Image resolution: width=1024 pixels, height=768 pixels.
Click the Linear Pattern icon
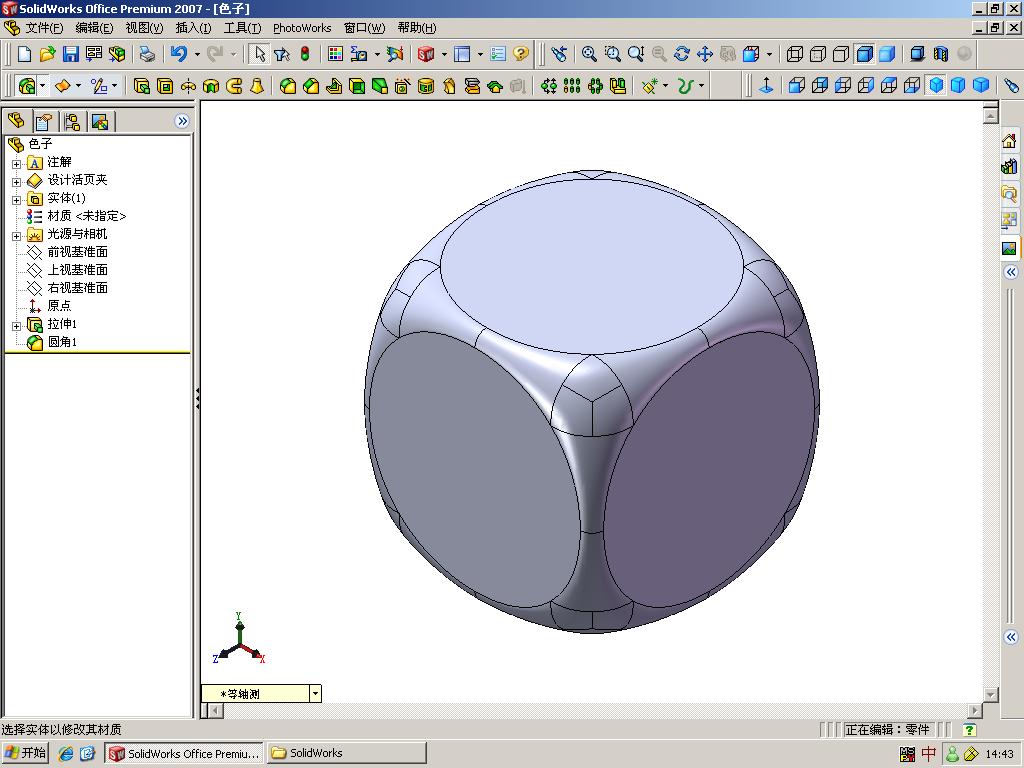click(x=571, y=86)
